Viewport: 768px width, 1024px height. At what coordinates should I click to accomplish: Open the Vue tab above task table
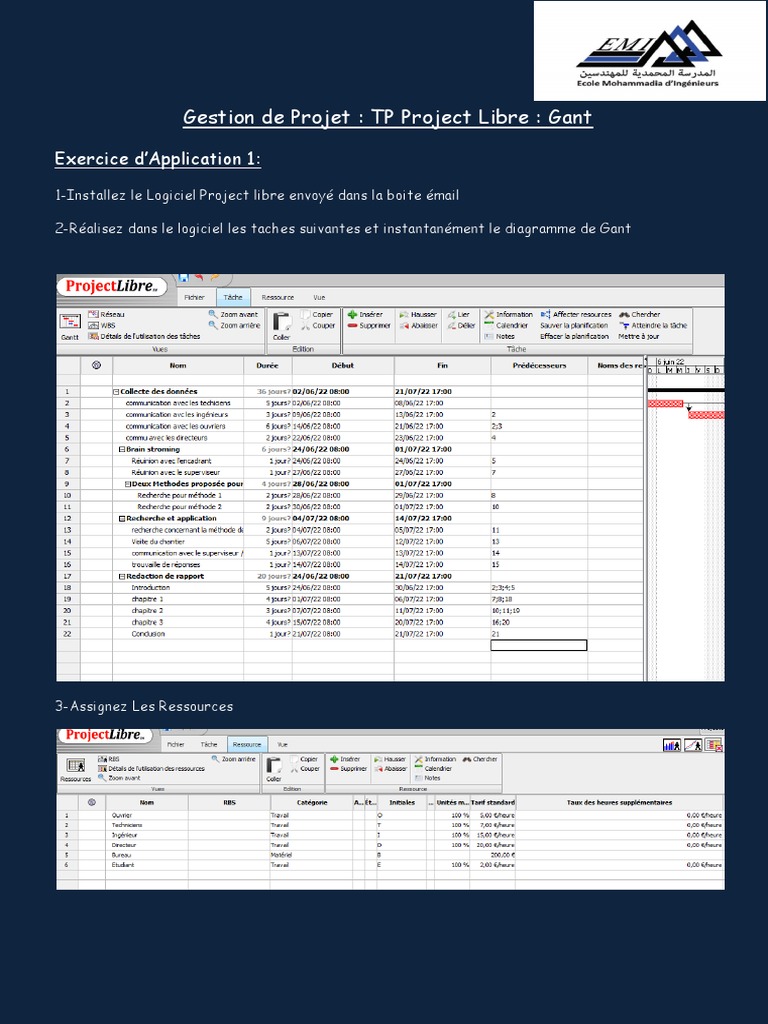point(319,297)
